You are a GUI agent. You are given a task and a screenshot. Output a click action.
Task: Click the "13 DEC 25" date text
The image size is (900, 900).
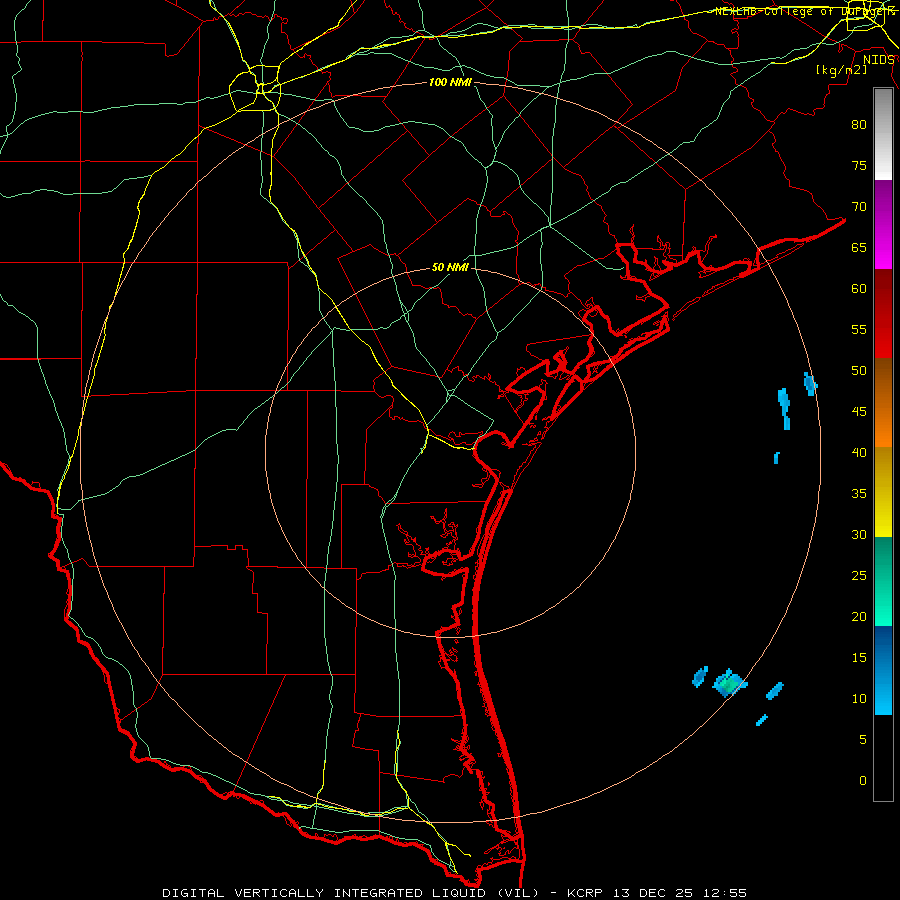(x=651, y=893)
